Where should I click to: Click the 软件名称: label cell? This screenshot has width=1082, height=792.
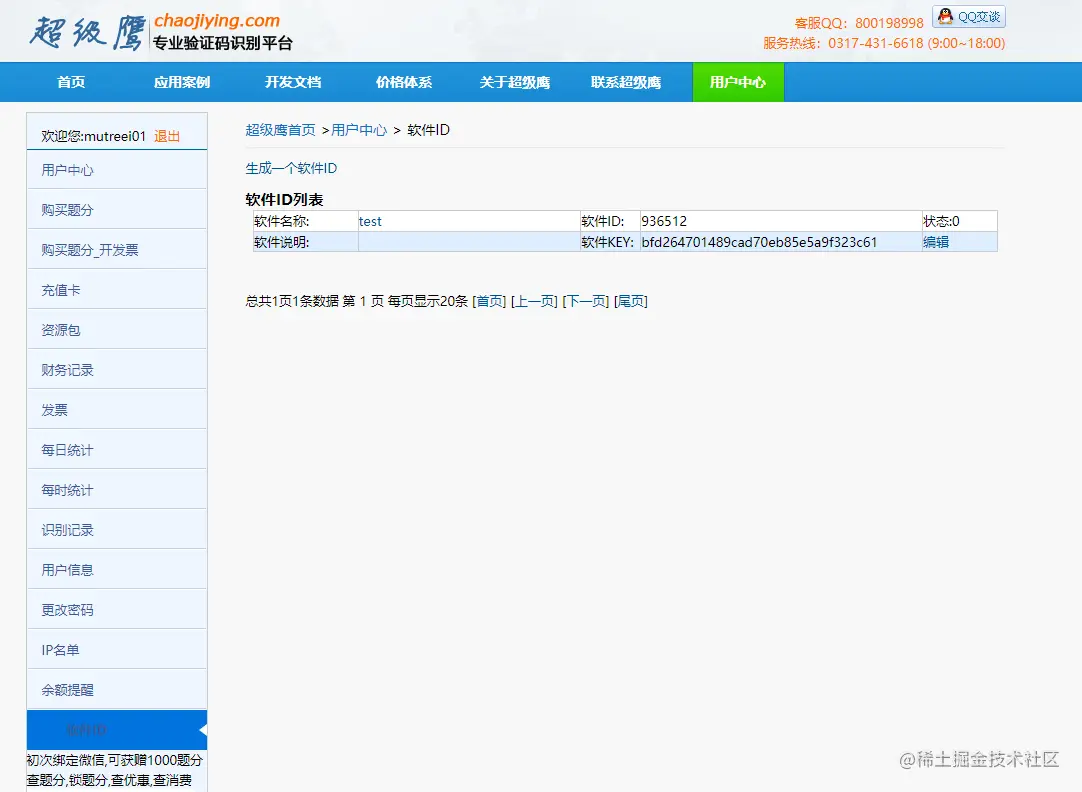(306, 221)
